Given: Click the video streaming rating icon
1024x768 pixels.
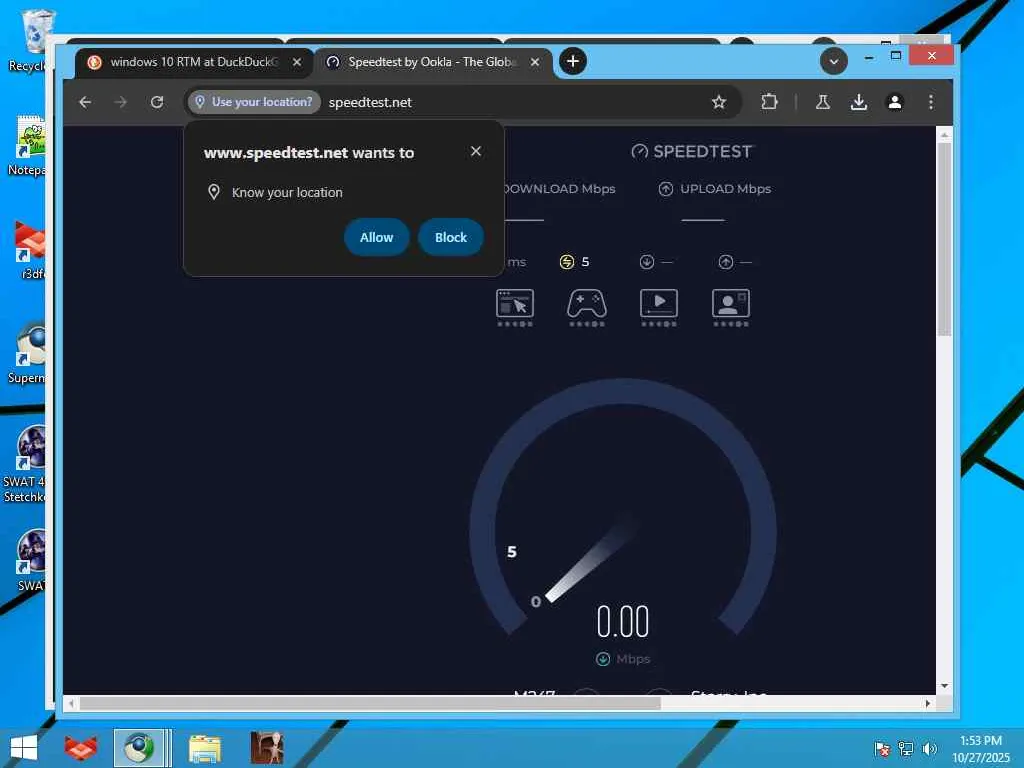Looking at the screenshot, I should tap(659, 308).
